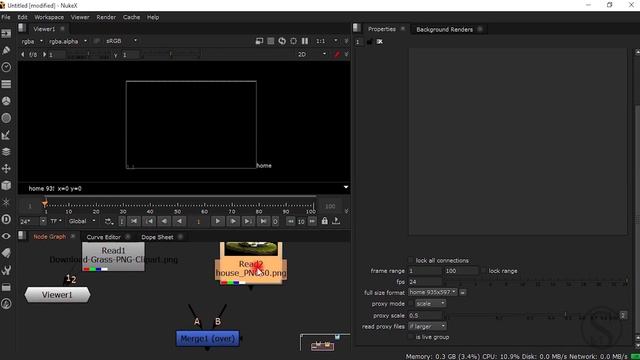Enable lock all connections checkbox
The width and height of the screenshot is (640, 360).
pyautogui.click(x=411, y=260)
